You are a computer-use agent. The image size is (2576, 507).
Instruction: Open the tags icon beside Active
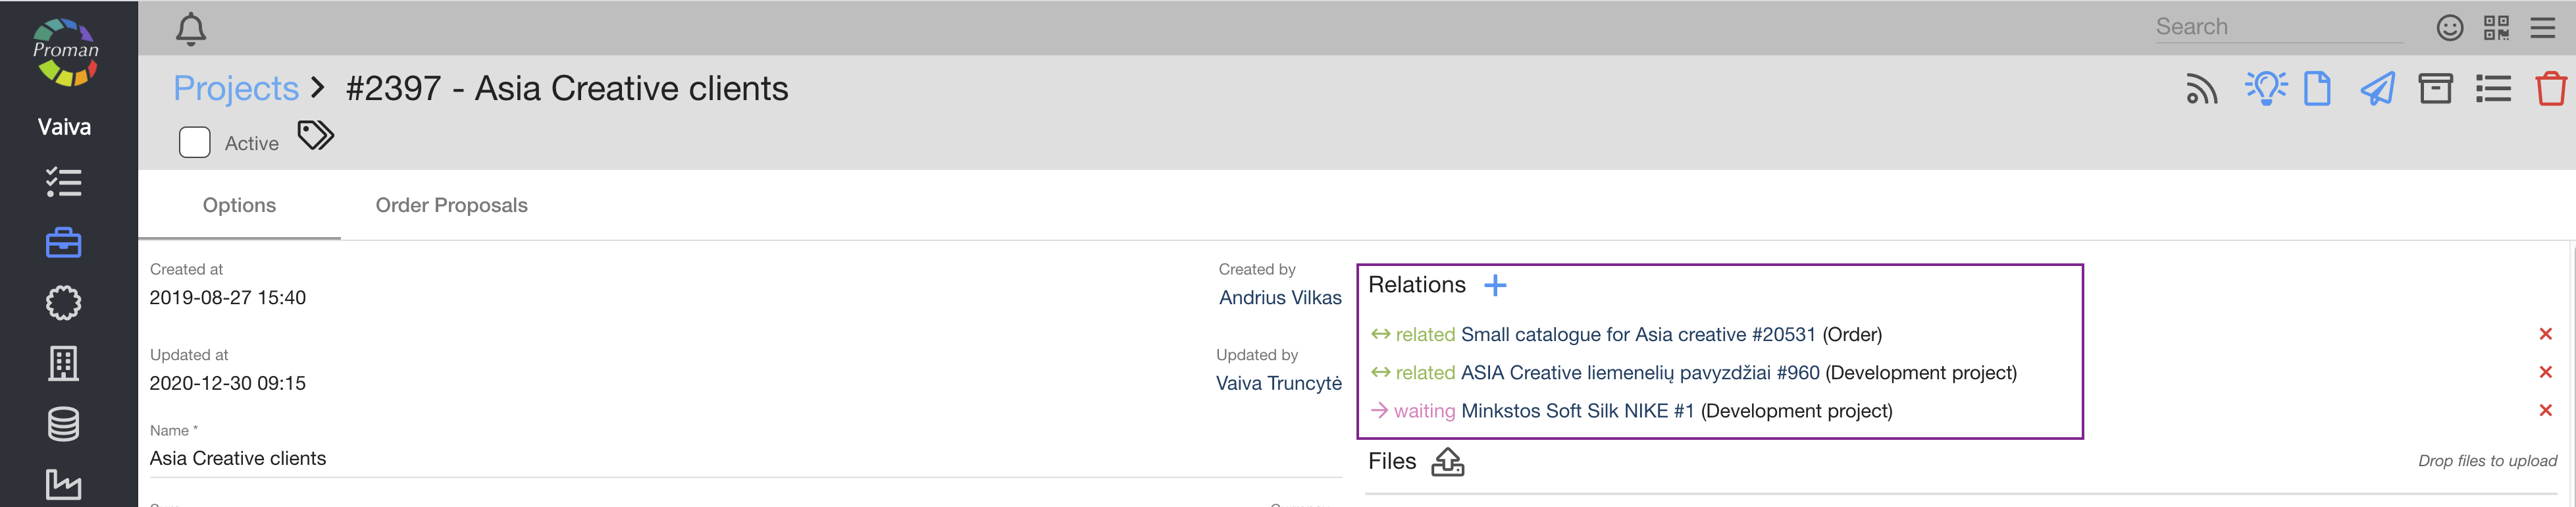pyautogui.click(x=315, y=135)
